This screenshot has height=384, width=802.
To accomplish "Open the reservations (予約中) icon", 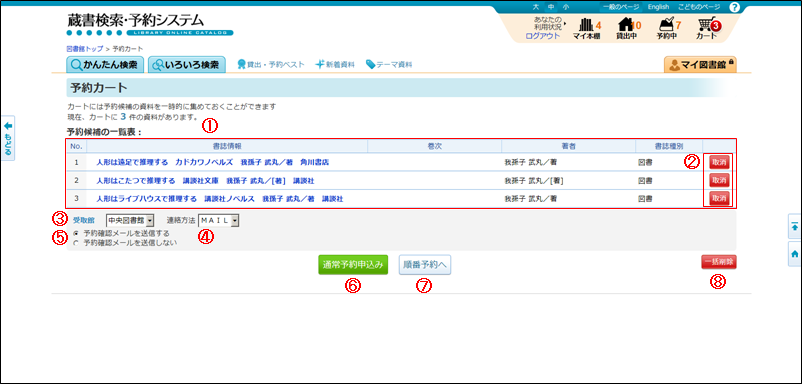I will point(667,29).
